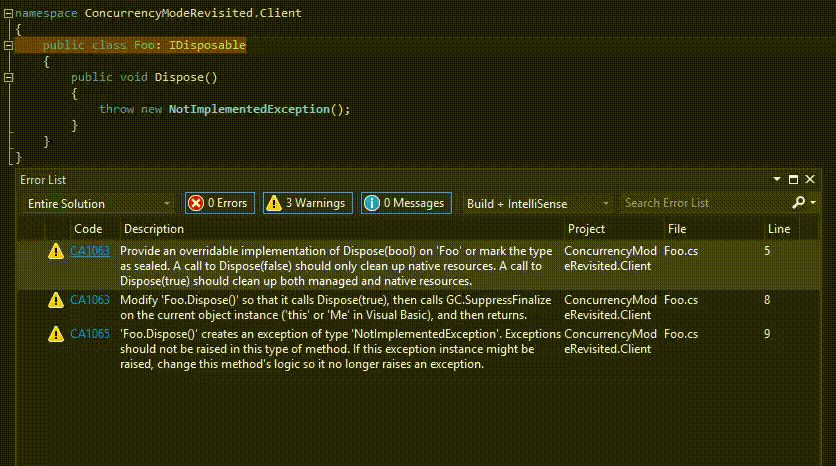The height and width of the screenshot is (466, 836).
Task: Click the project name in the CA1065 row
Action: point(610,341)
